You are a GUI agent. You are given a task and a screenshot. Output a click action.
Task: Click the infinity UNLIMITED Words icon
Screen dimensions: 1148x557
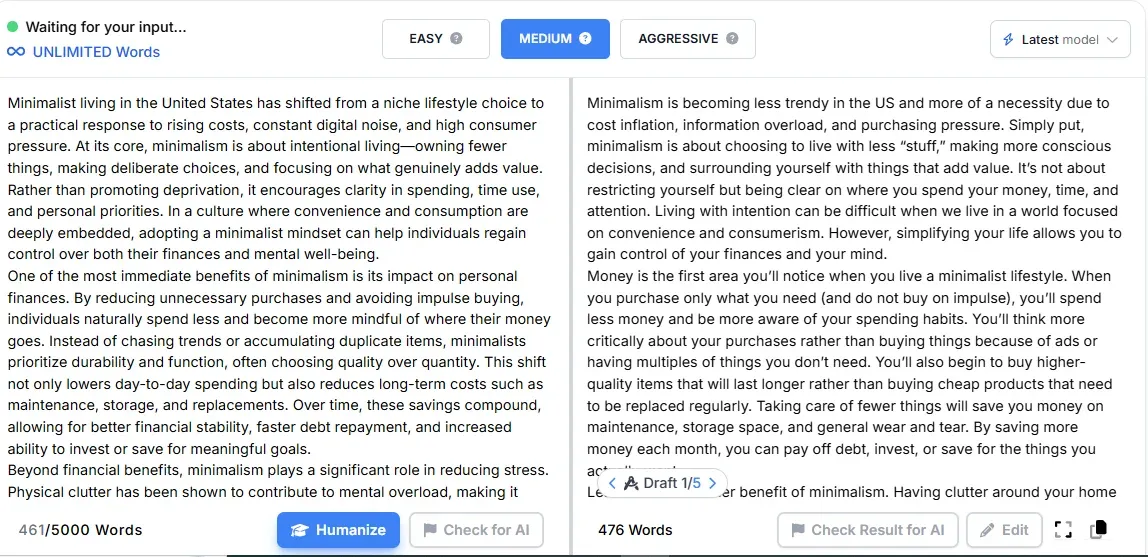point(15,52)
